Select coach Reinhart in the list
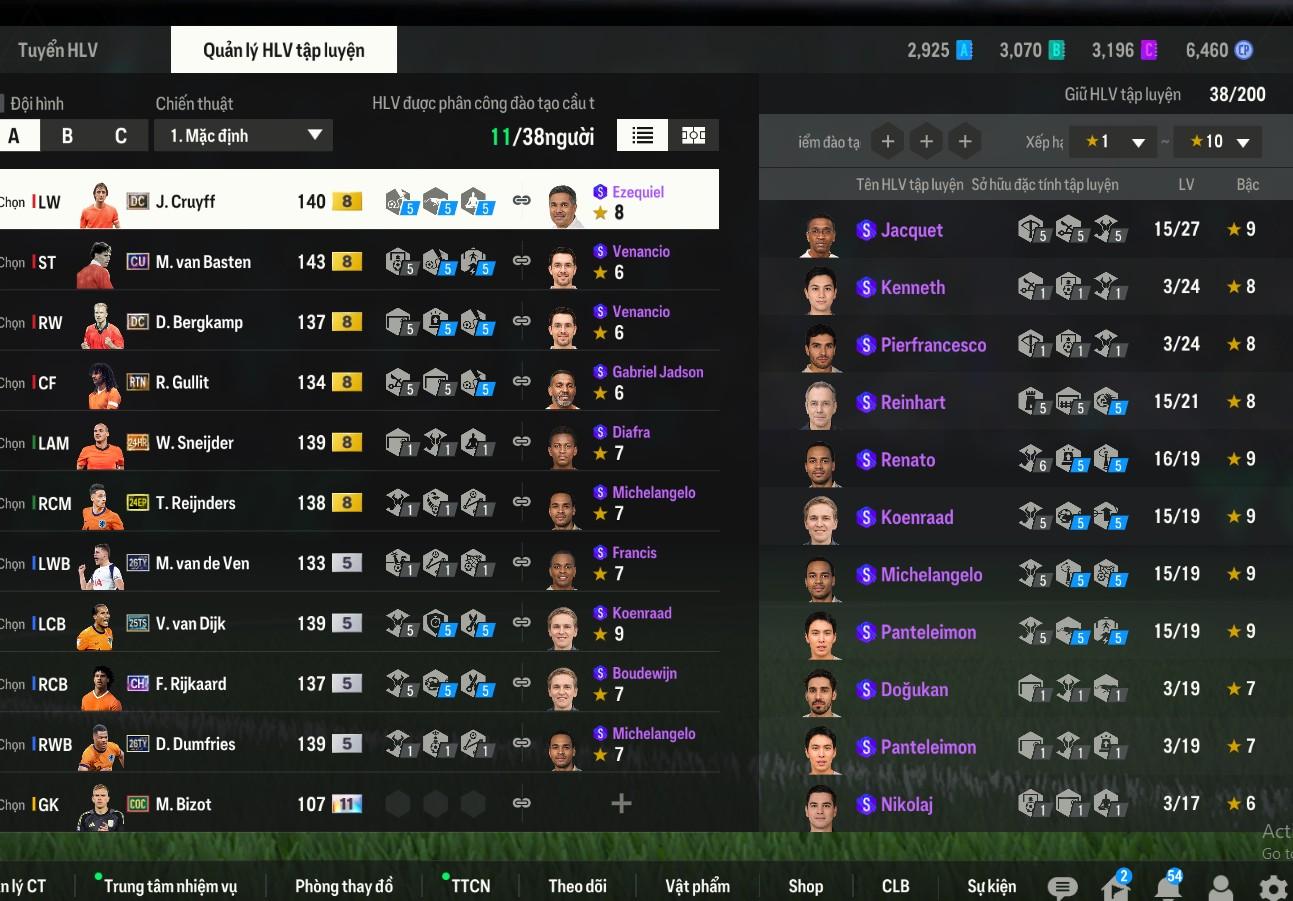1293x901 pixels. pyautogui.click(x=1026, y=402)
